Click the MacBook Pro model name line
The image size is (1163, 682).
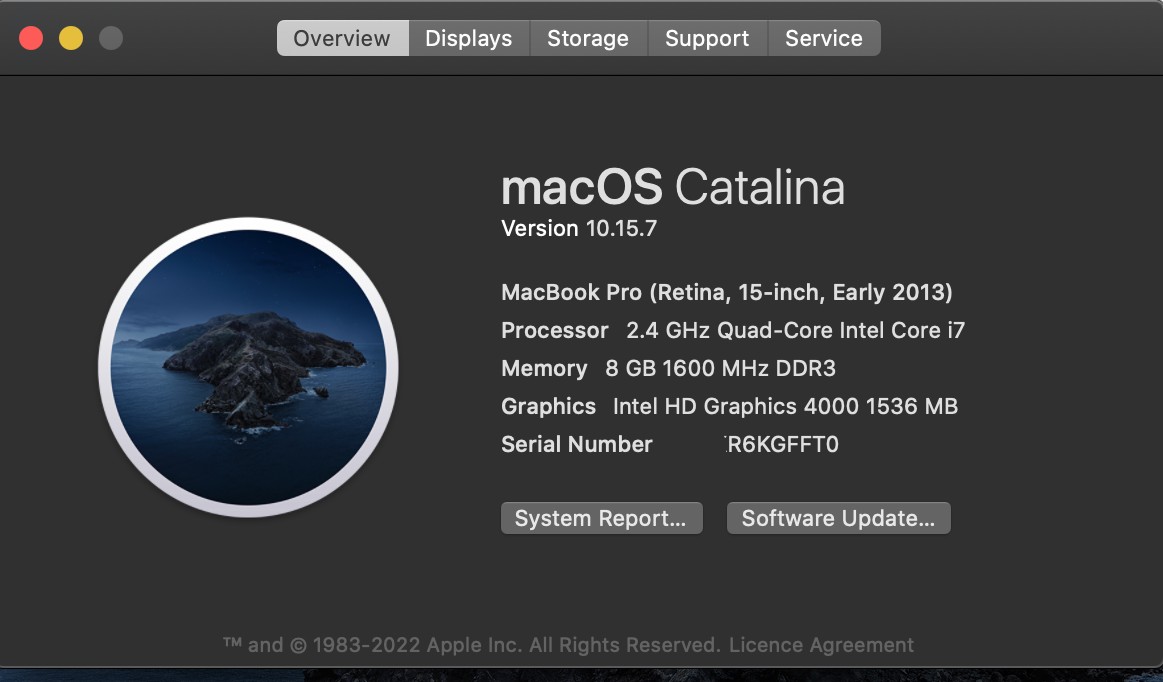(726, 293)
